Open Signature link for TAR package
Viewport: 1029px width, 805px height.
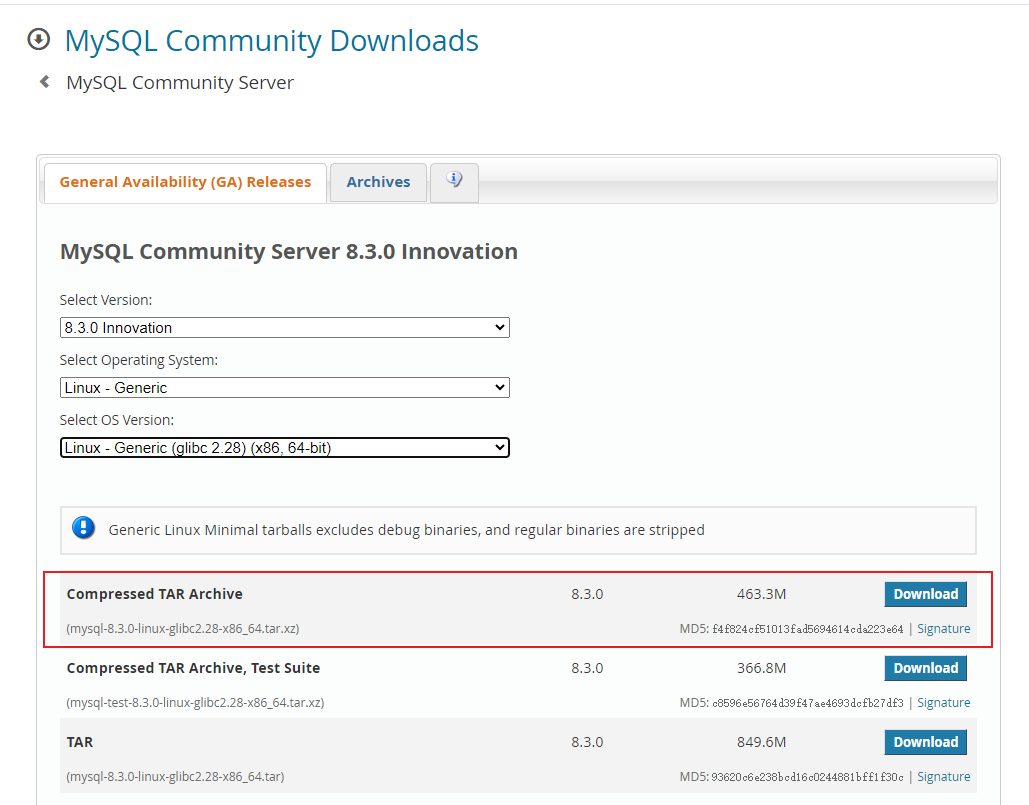point(944,777)
